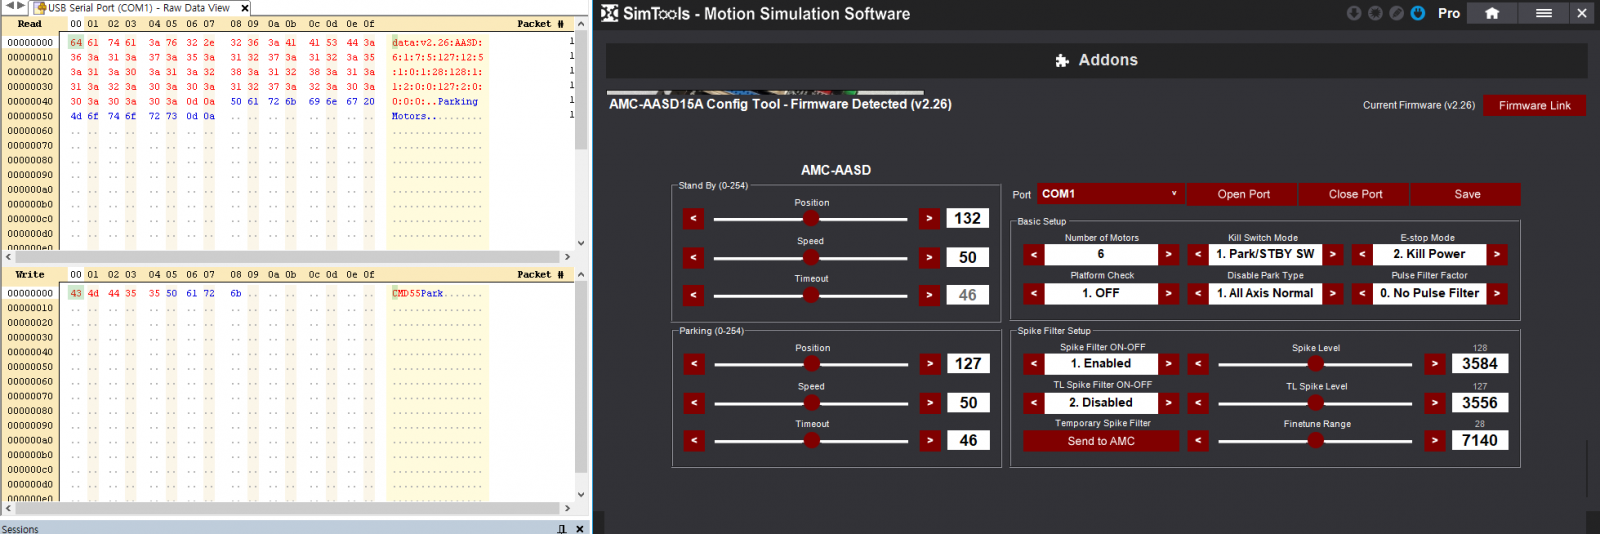The image size is (1600, 534).
Task: Adjust the Finetune Range slider
Action: pos(1315,440)
